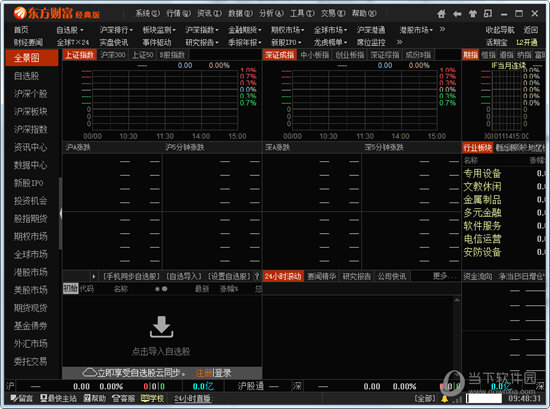Screen dimensions: 550x409
Task: Click the back arrow icon in title bar
Action: pyautogui.click(x=457, y=14)
